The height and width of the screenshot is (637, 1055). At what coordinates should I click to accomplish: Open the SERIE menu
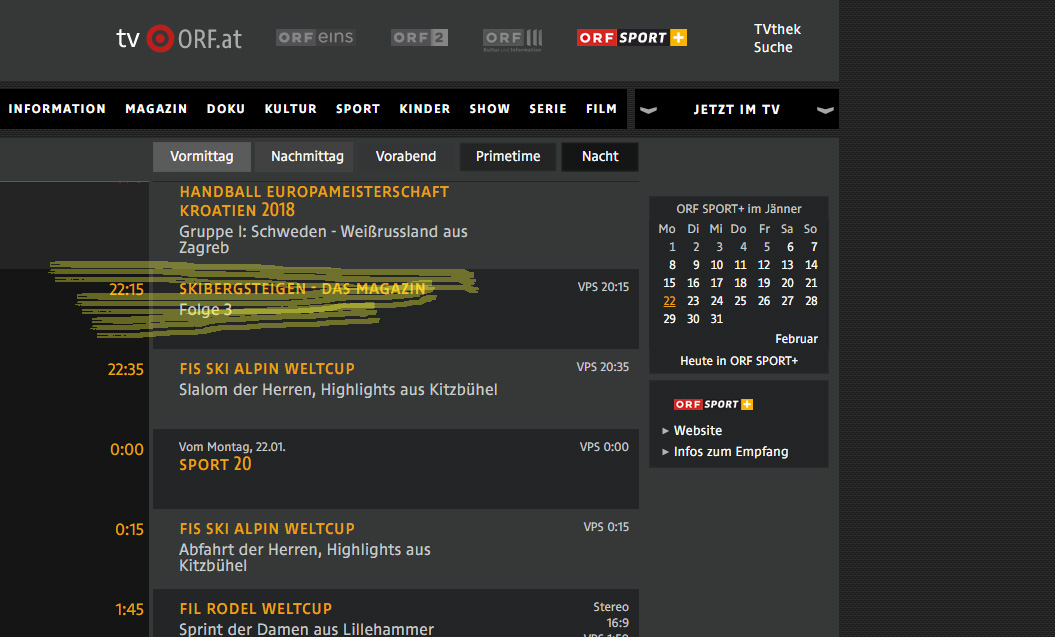click(548, 109)
